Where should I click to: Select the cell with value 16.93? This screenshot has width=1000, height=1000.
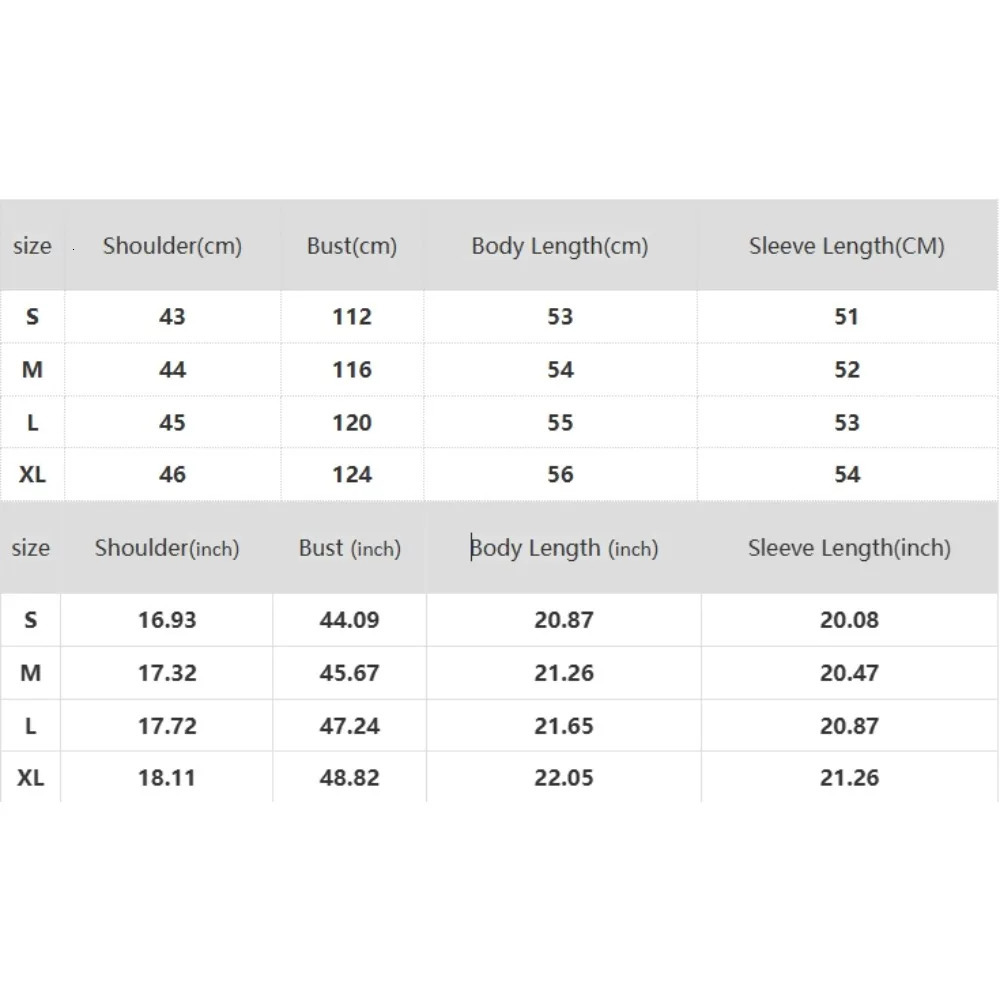point(167,620)
